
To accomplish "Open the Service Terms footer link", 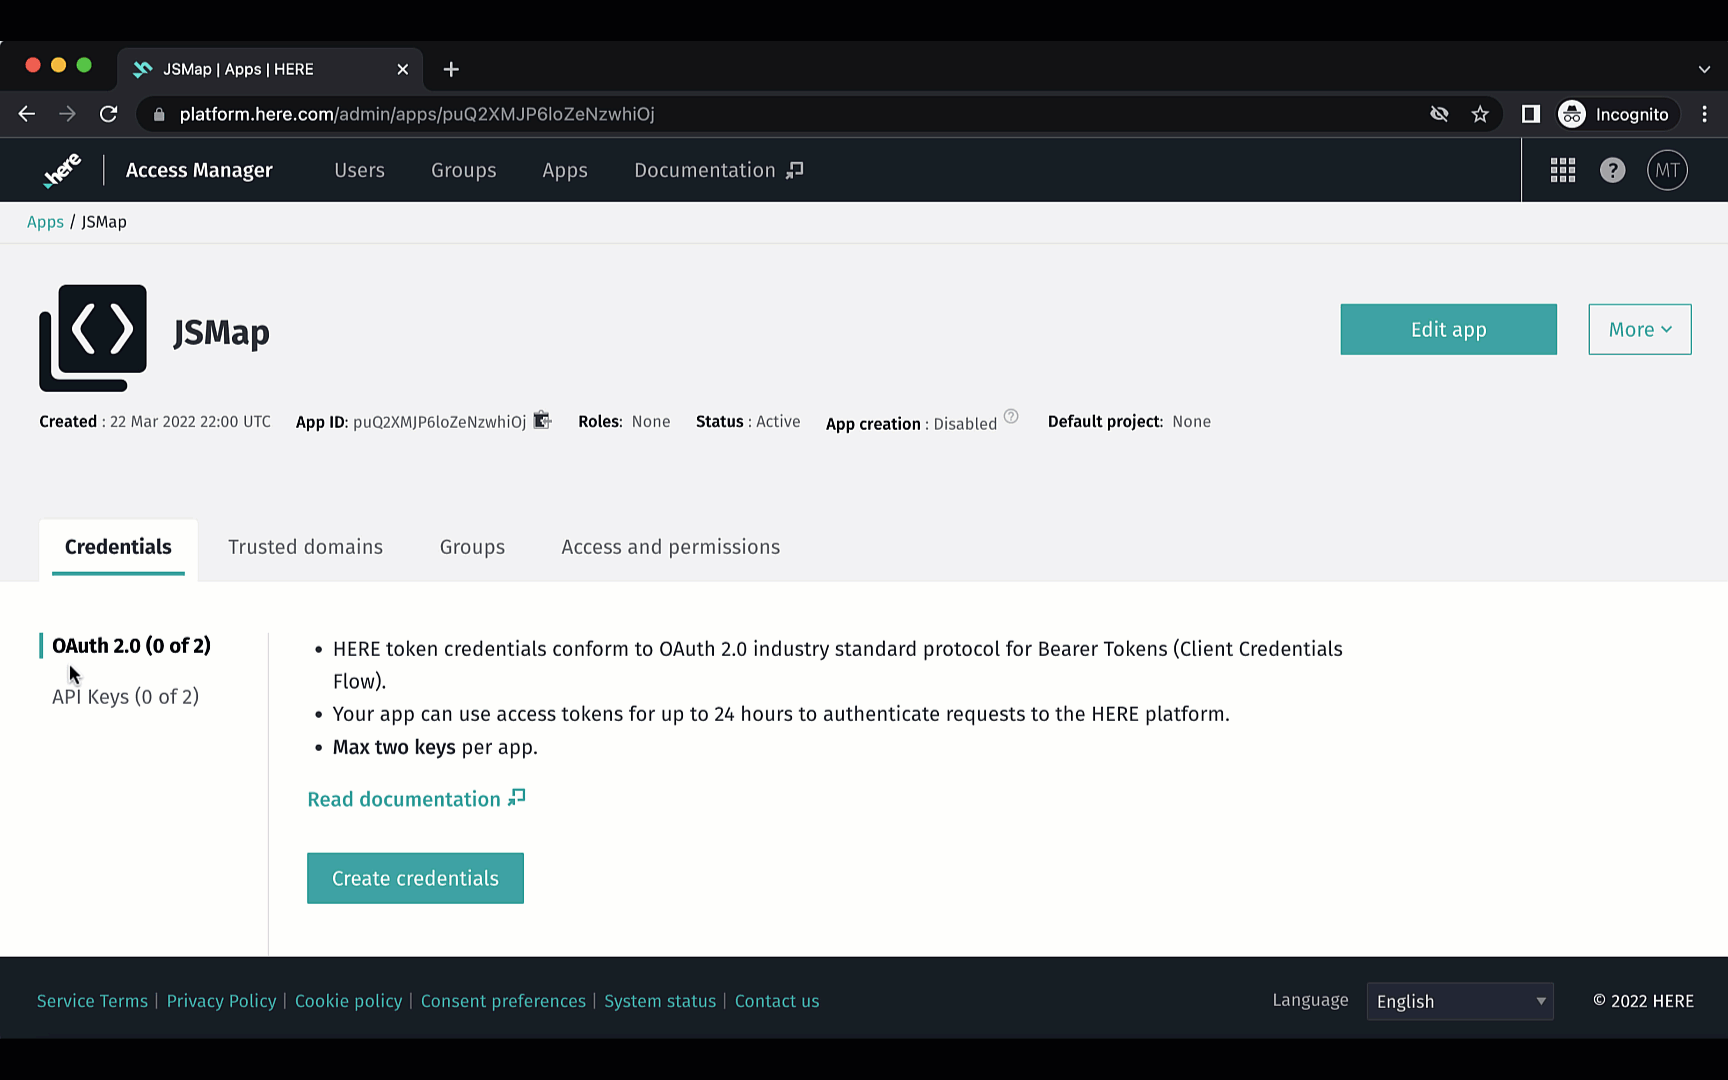I will tap(92, 1001).
